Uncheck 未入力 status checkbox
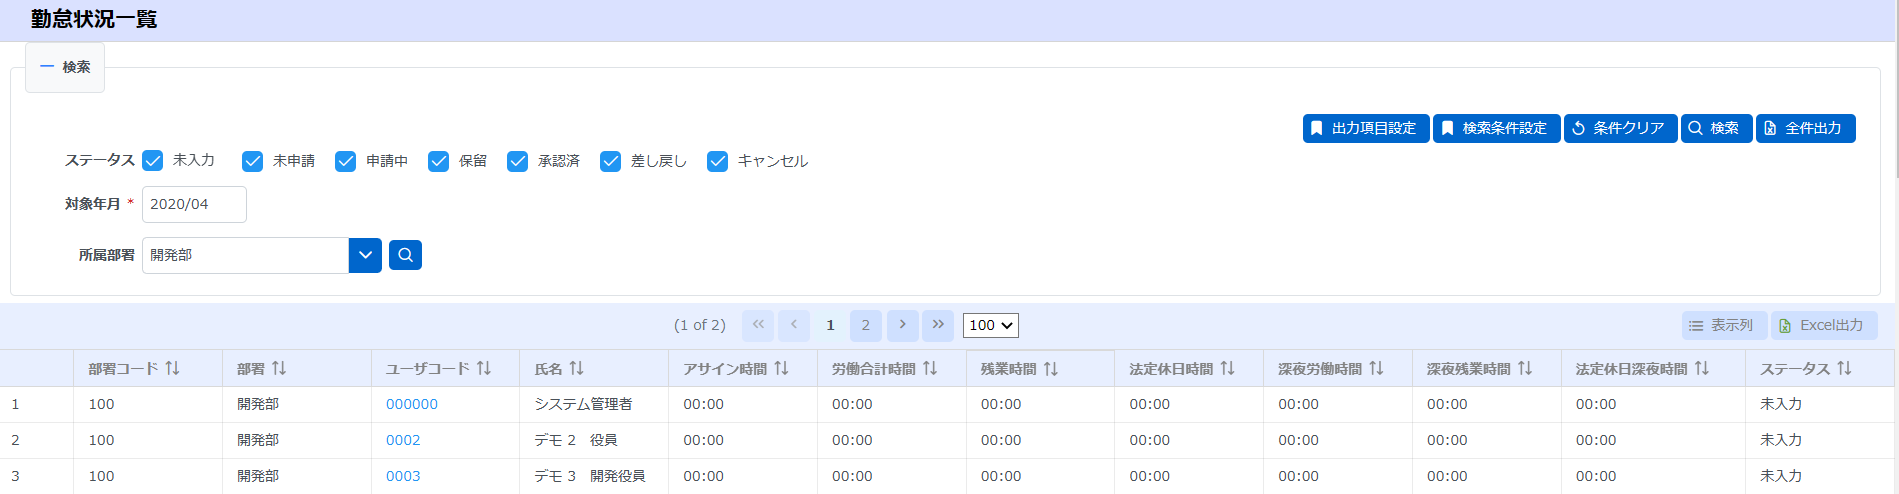This screenshot has height=494, width=1899. pos(152,160)
